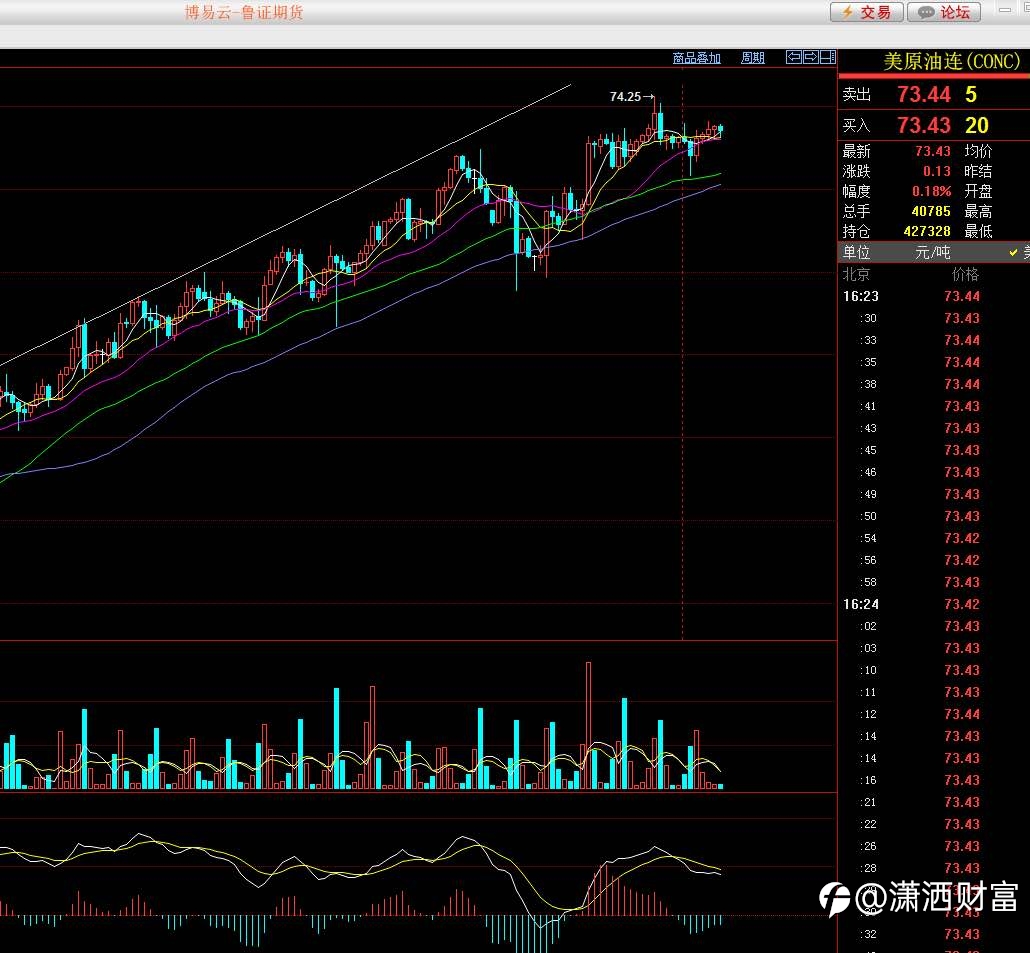Click the left arrow chart navigation icon
The image size is (1030, 953).
[x=794, y=57]
